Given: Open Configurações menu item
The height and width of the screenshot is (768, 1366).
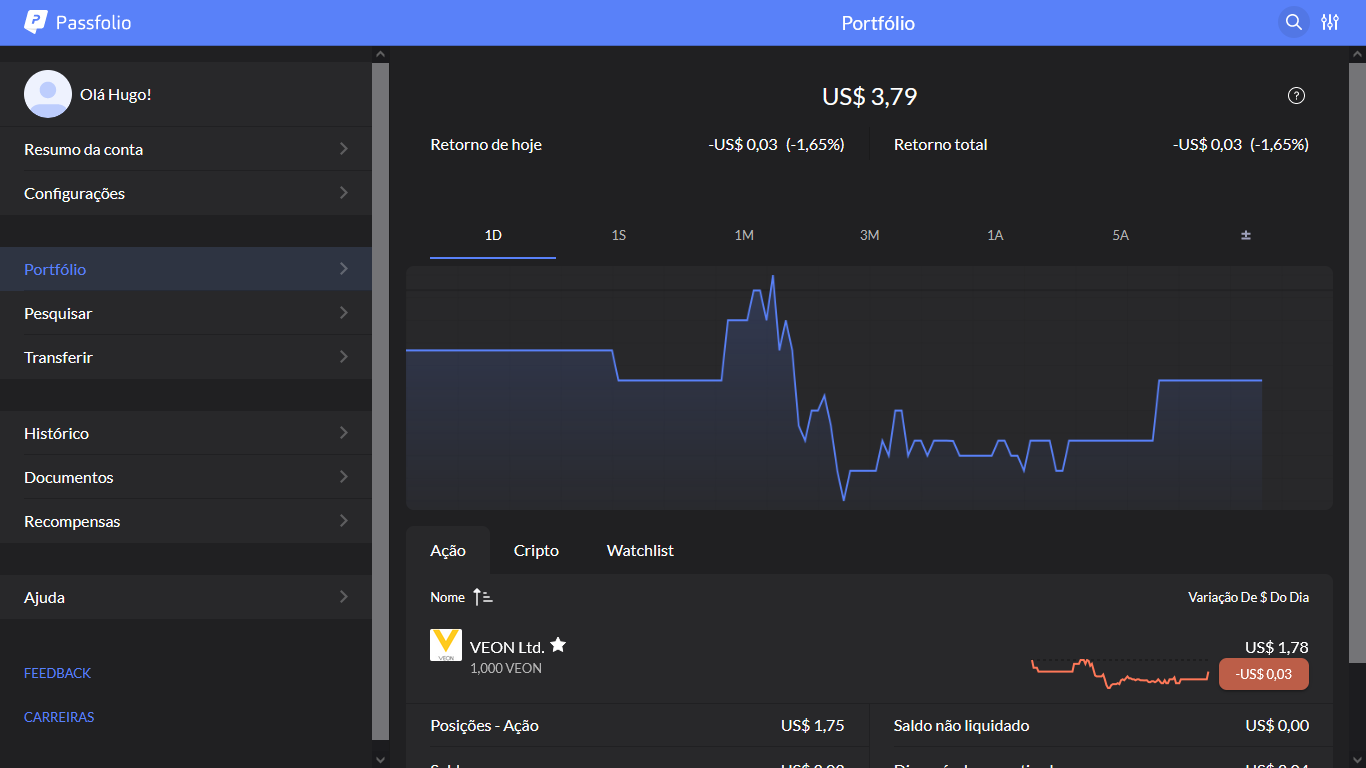Looking at the screenshot, I should pos(186,193).
